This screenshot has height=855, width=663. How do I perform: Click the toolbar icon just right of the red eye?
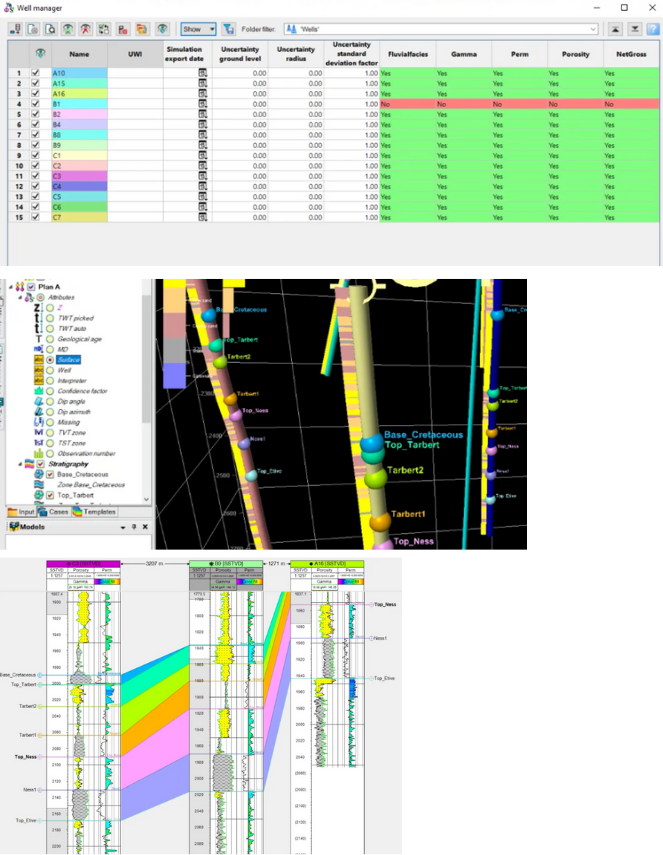[104, 29]
